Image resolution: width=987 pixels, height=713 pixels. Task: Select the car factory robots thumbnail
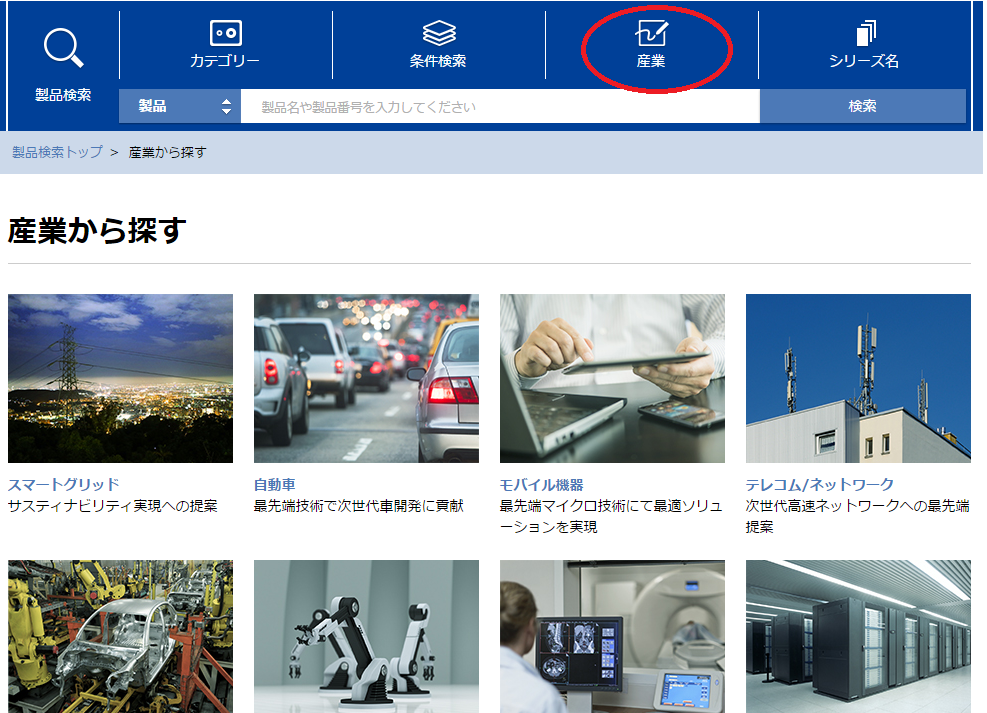pyautogui.click(x=120, y=636)
